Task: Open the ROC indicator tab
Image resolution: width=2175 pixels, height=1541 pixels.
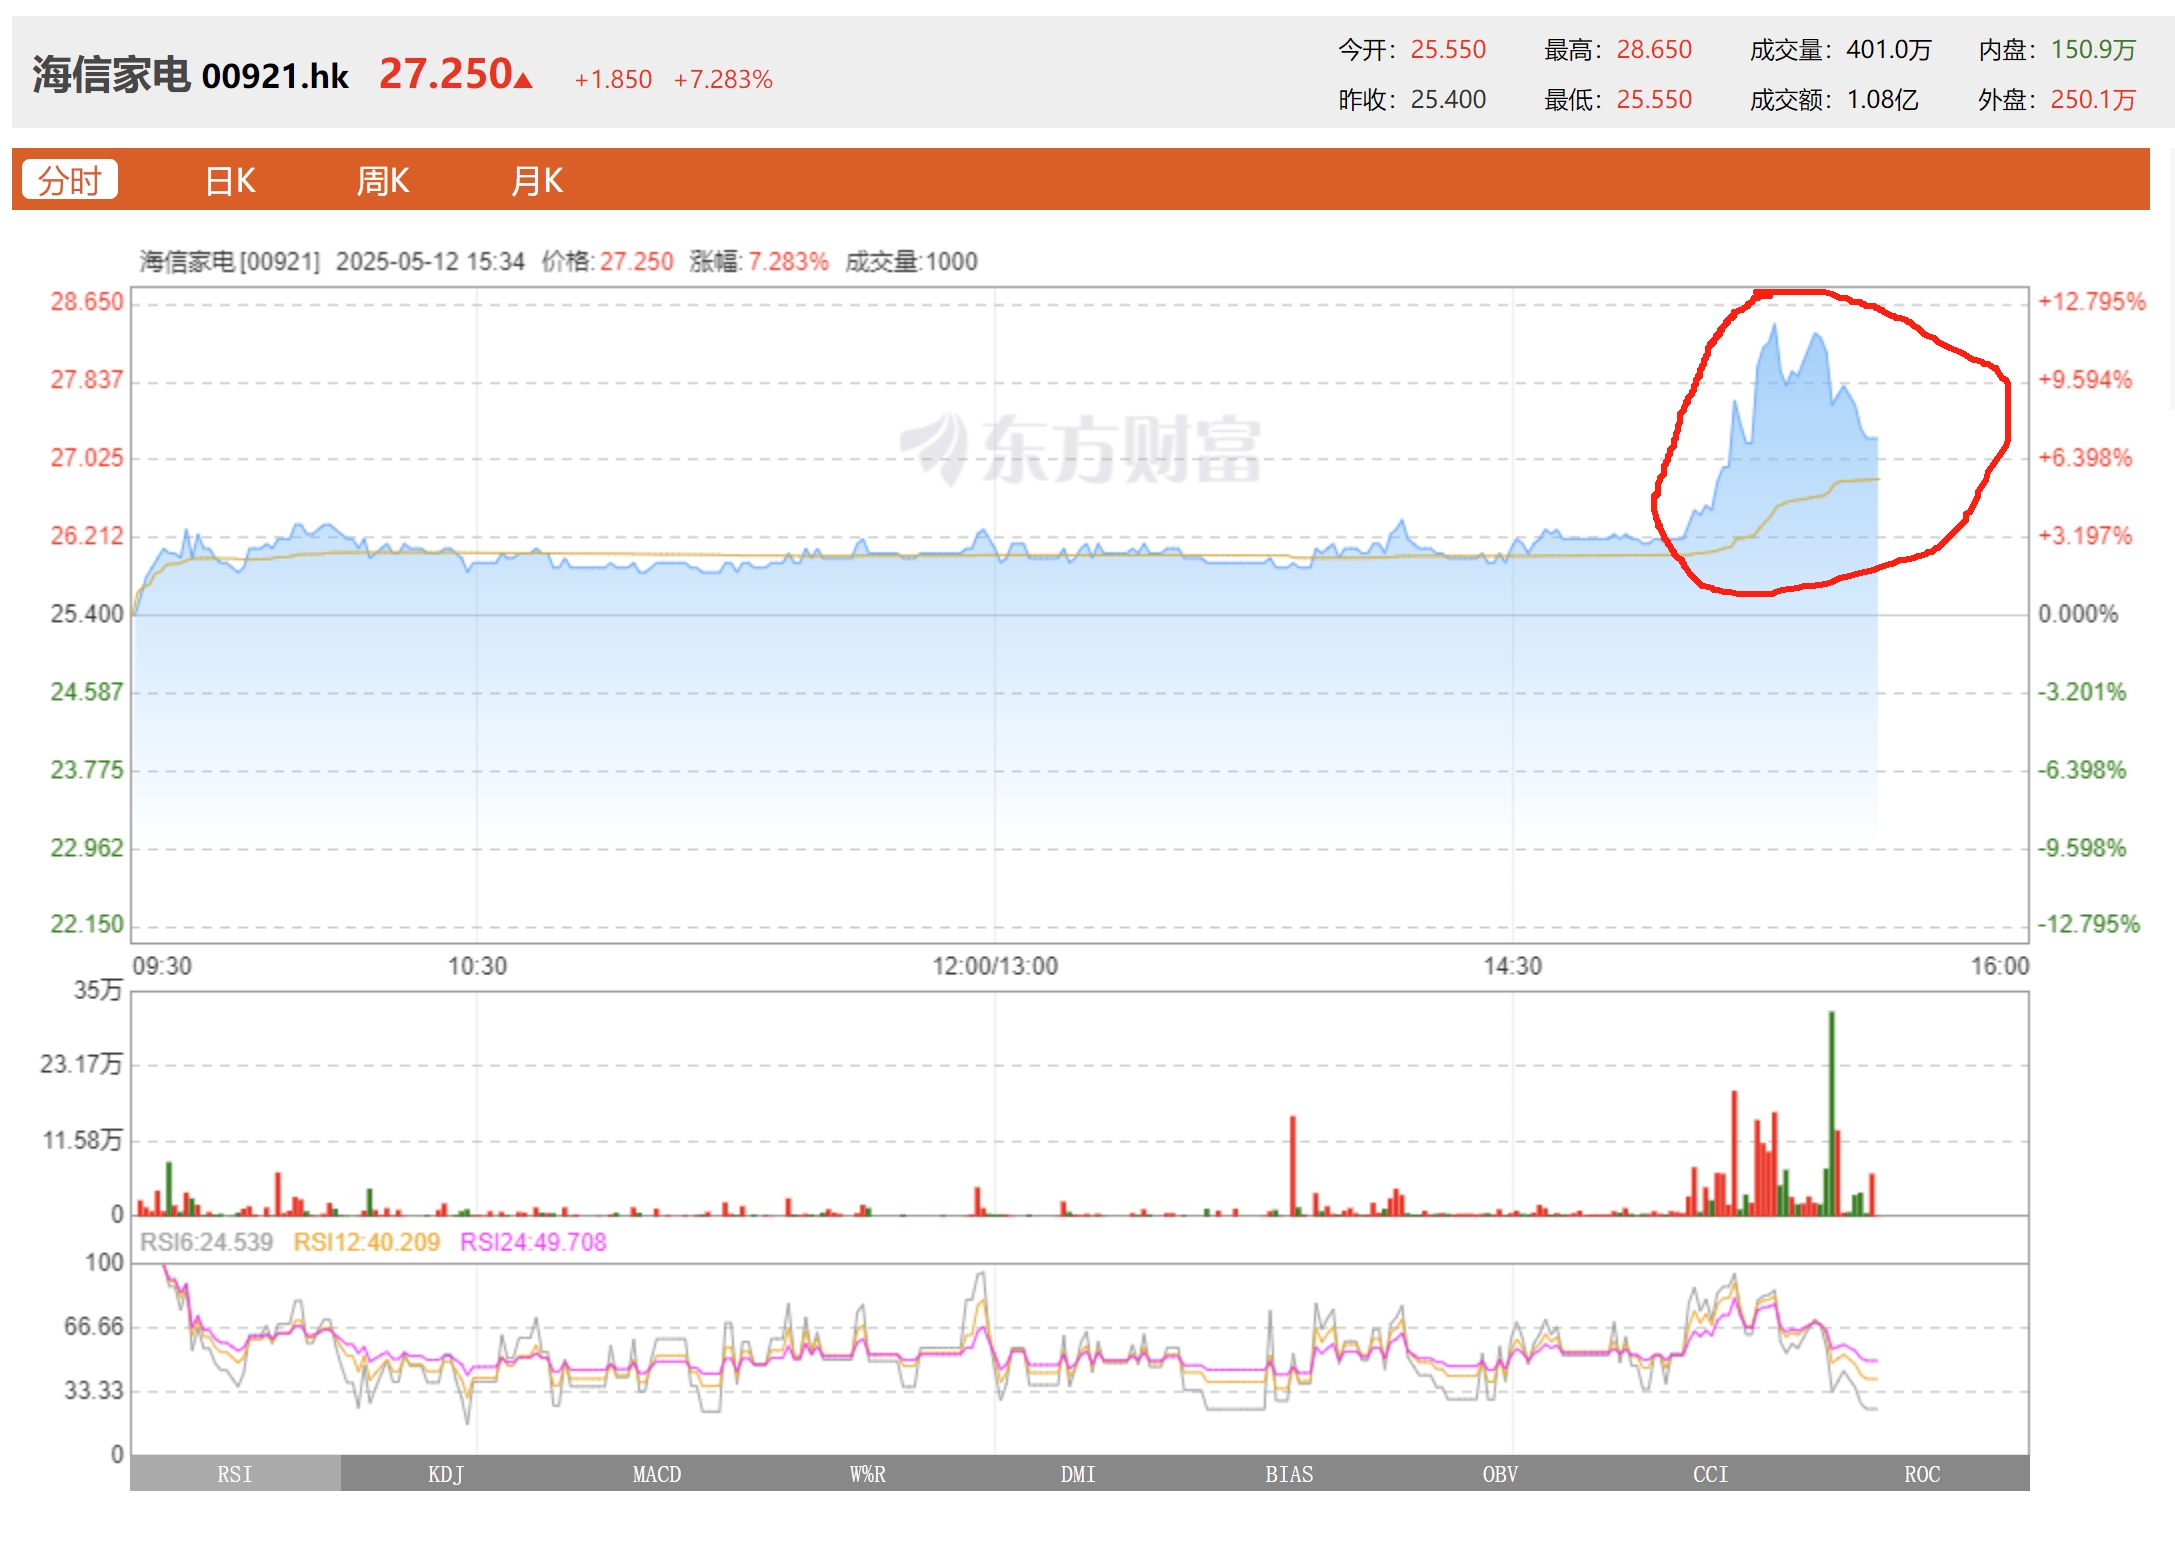Action: click(1922, 1474)
